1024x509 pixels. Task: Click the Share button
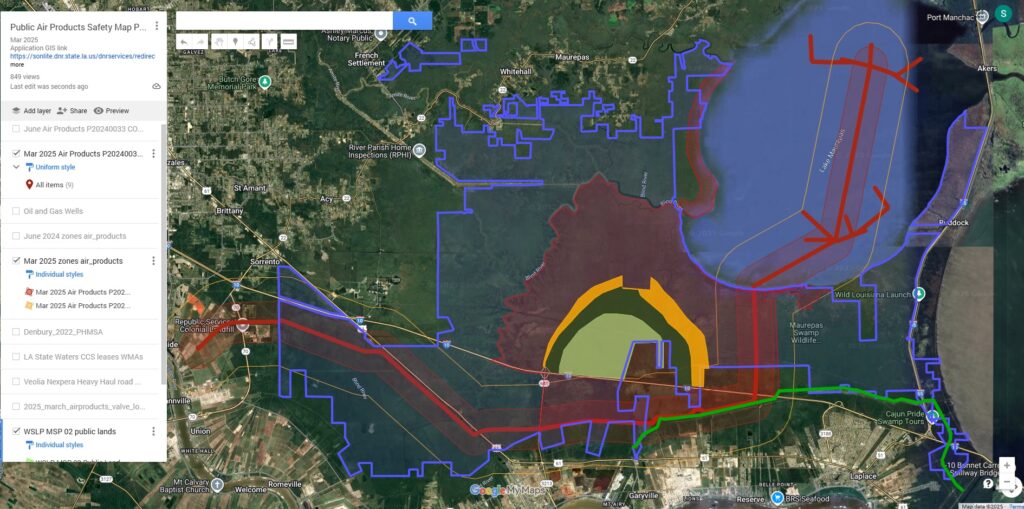click(72, 111)
